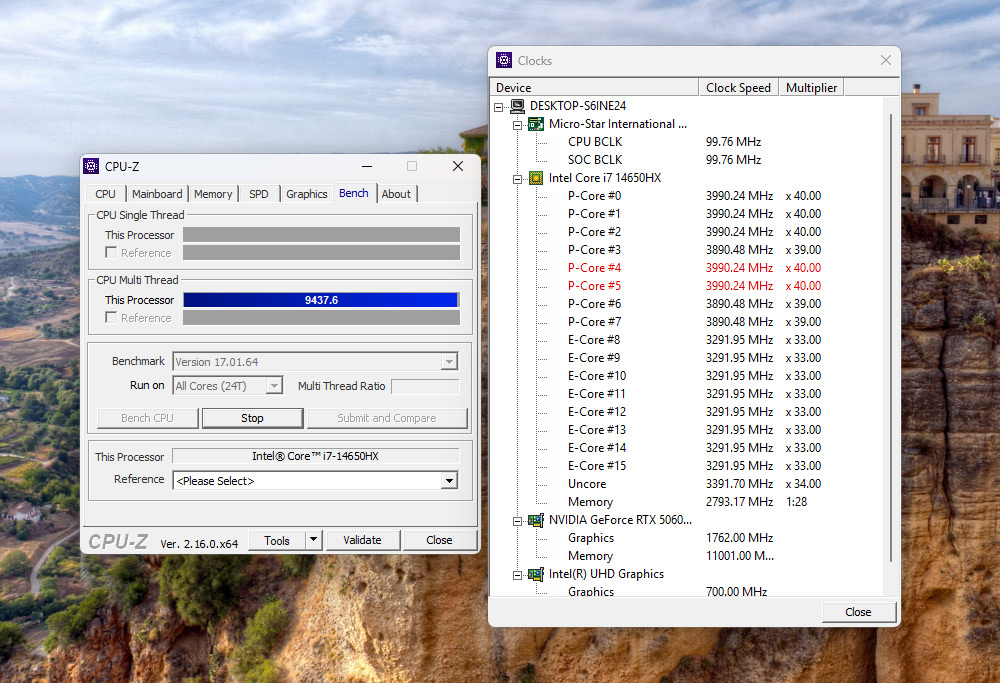Stop the running benchmark

pos(252,418)
